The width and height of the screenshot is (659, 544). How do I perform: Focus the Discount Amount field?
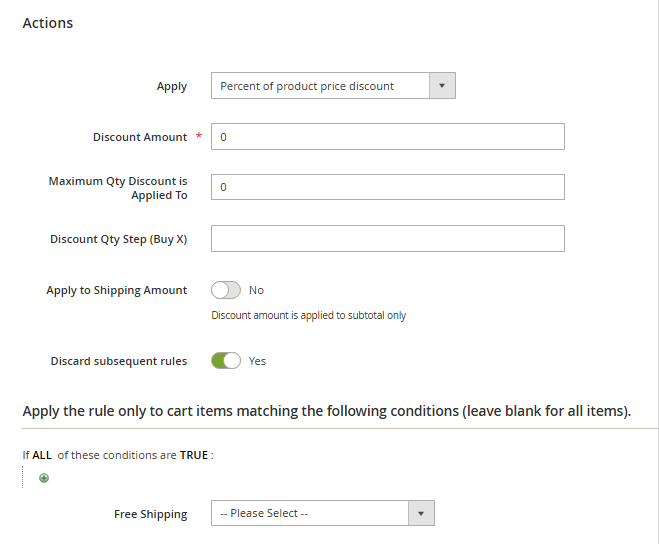[387, 137]
